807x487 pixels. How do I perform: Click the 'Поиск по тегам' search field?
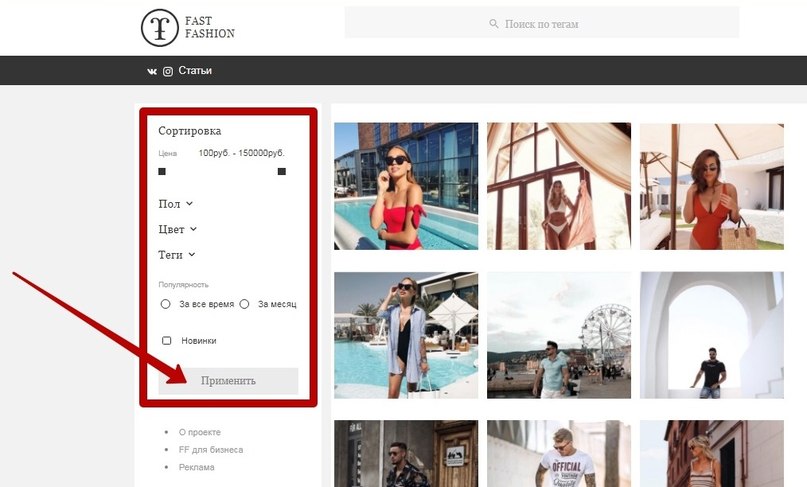[x=542, y=23]
